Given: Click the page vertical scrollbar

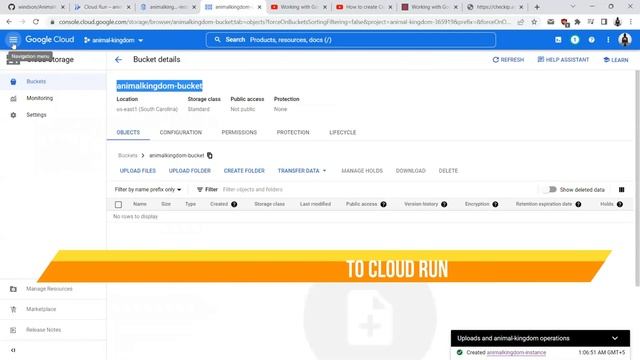Looking at the screenshot, I should 637,178.
